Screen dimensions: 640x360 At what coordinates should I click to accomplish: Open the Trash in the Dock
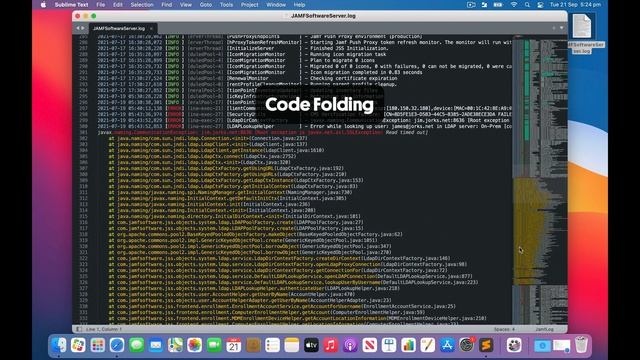pos(581,345)
